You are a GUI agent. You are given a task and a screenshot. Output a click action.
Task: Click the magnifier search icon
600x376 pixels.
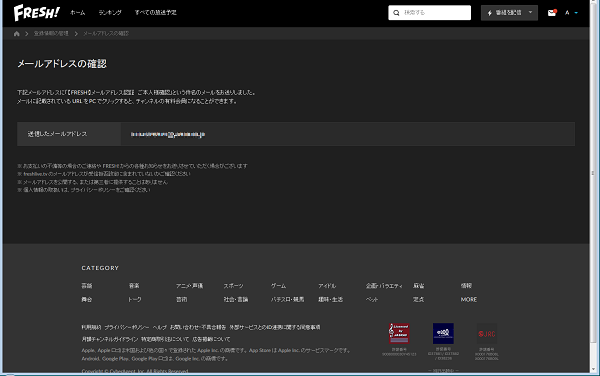pos(396,13)
